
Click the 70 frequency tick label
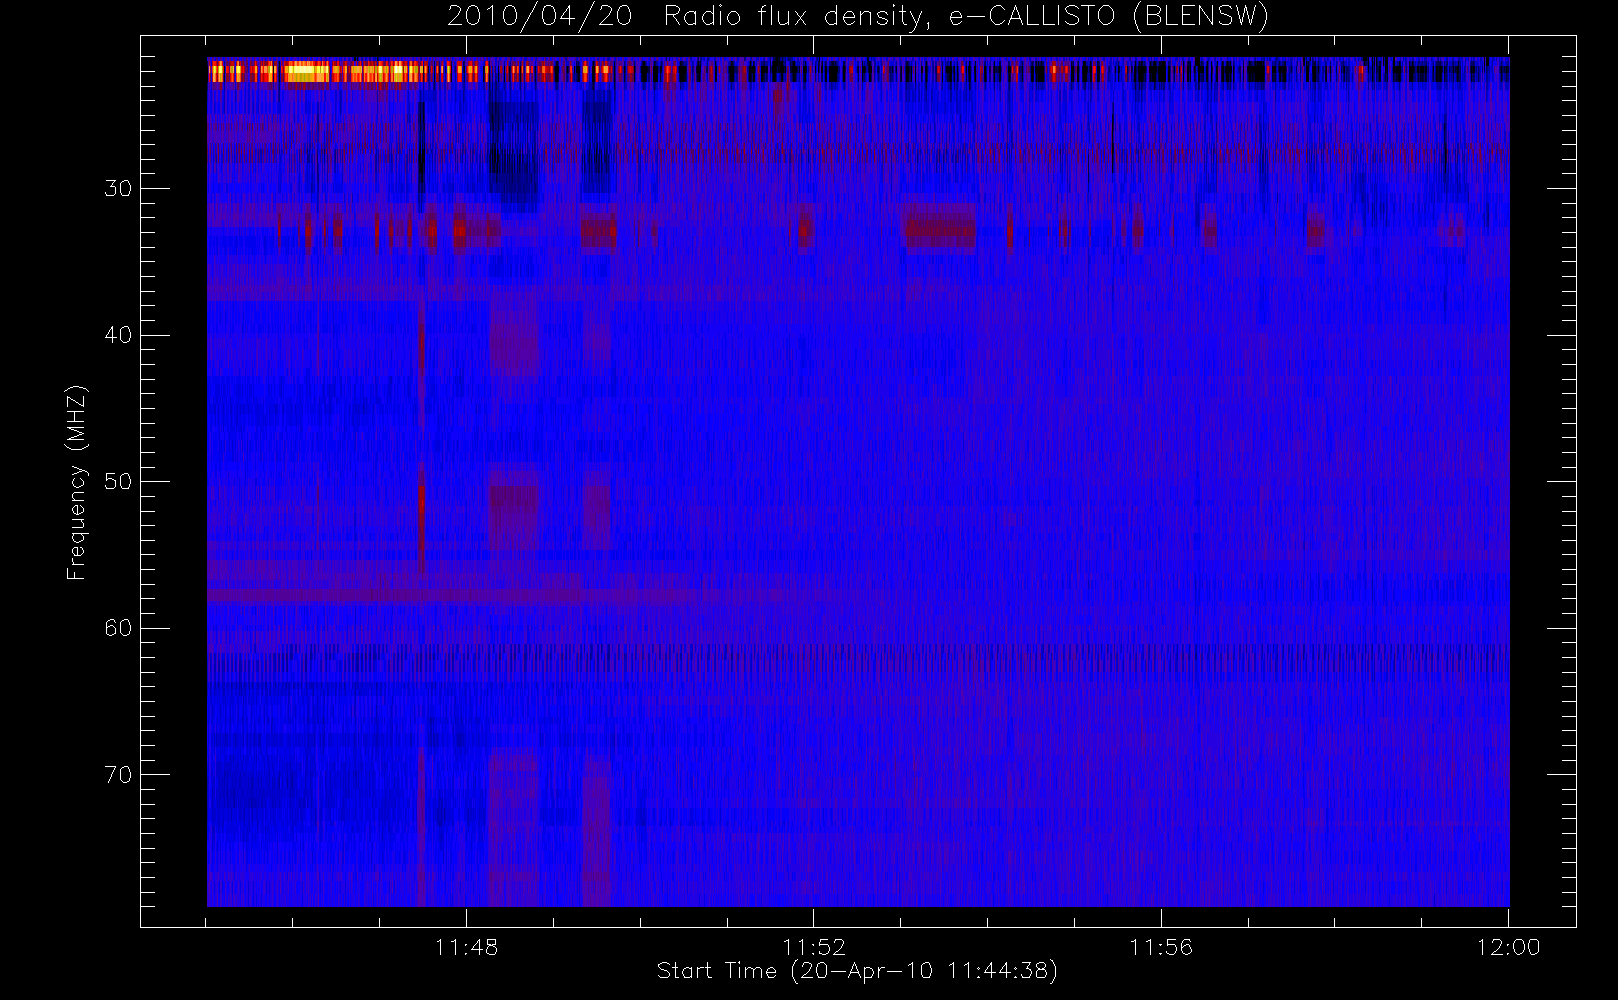pos(118,775)
